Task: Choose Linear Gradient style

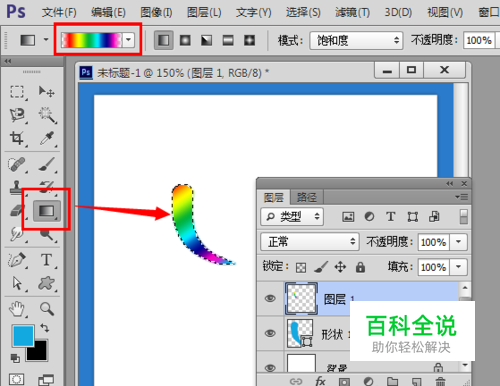Action: [x=163, y=40]
